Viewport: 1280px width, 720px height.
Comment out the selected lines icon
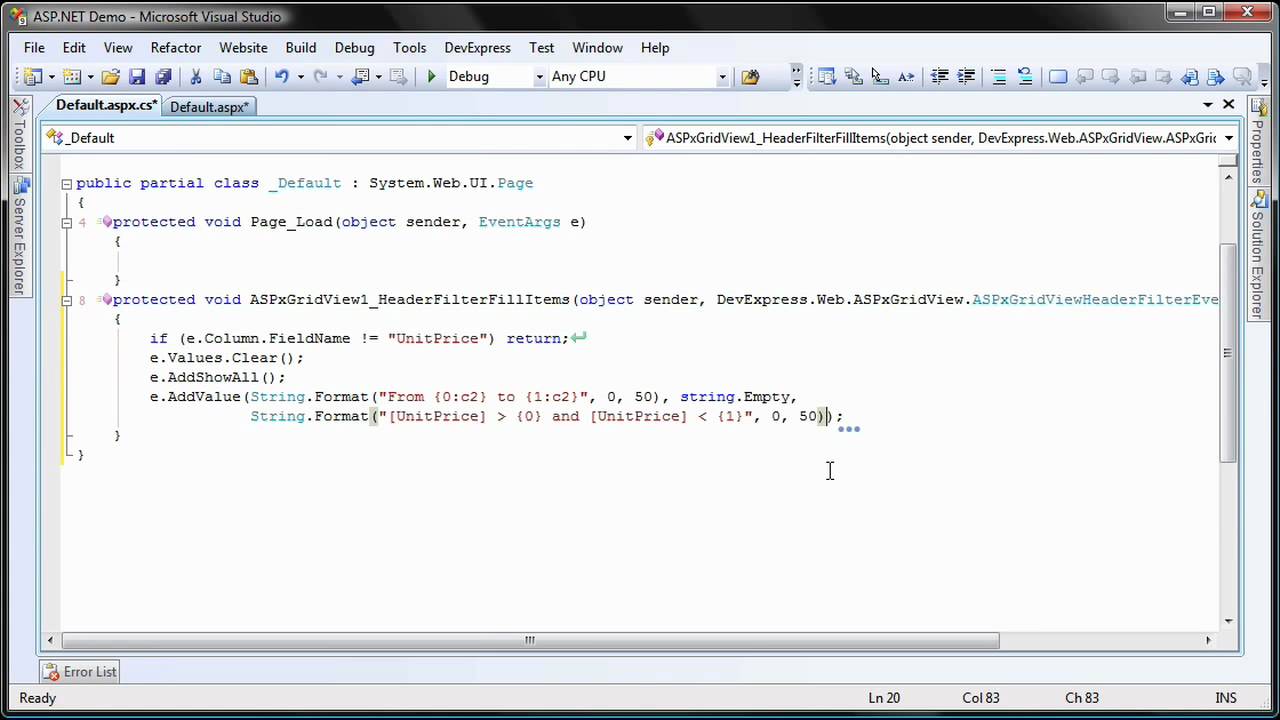998,77
